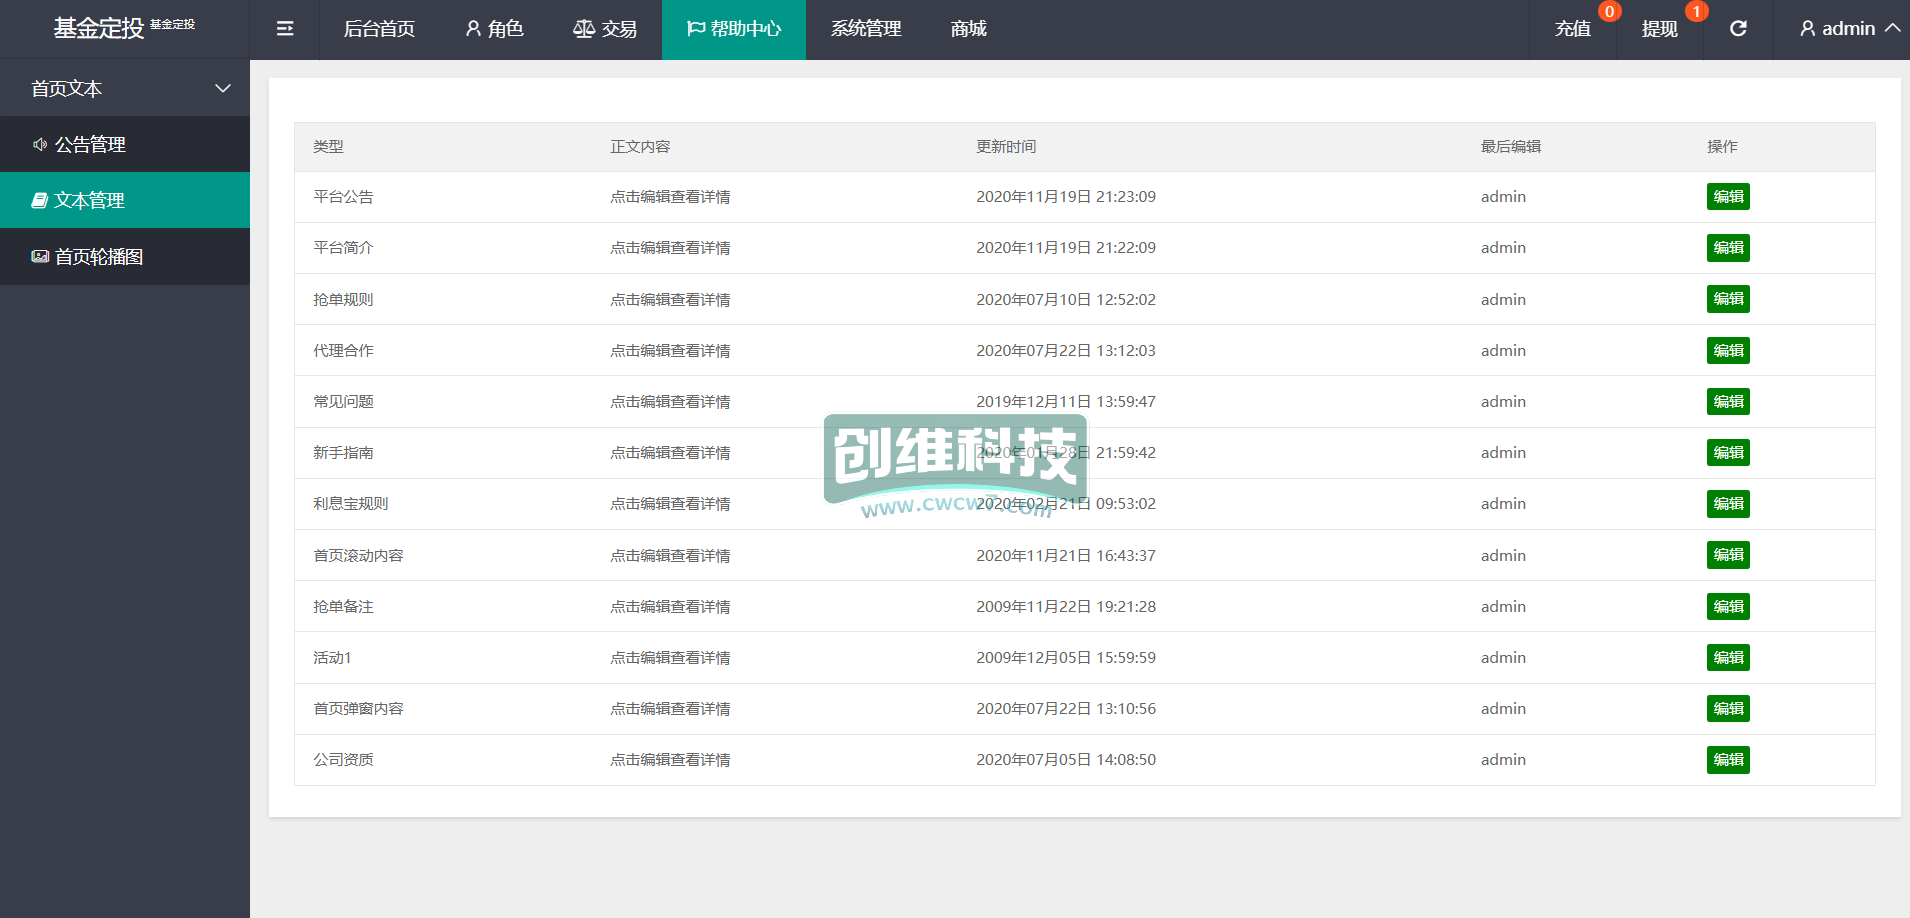1910x918 pixels.
Task: Click the refresh icon in top bar
Action: pyautogui.click(x=1738, y=29)
